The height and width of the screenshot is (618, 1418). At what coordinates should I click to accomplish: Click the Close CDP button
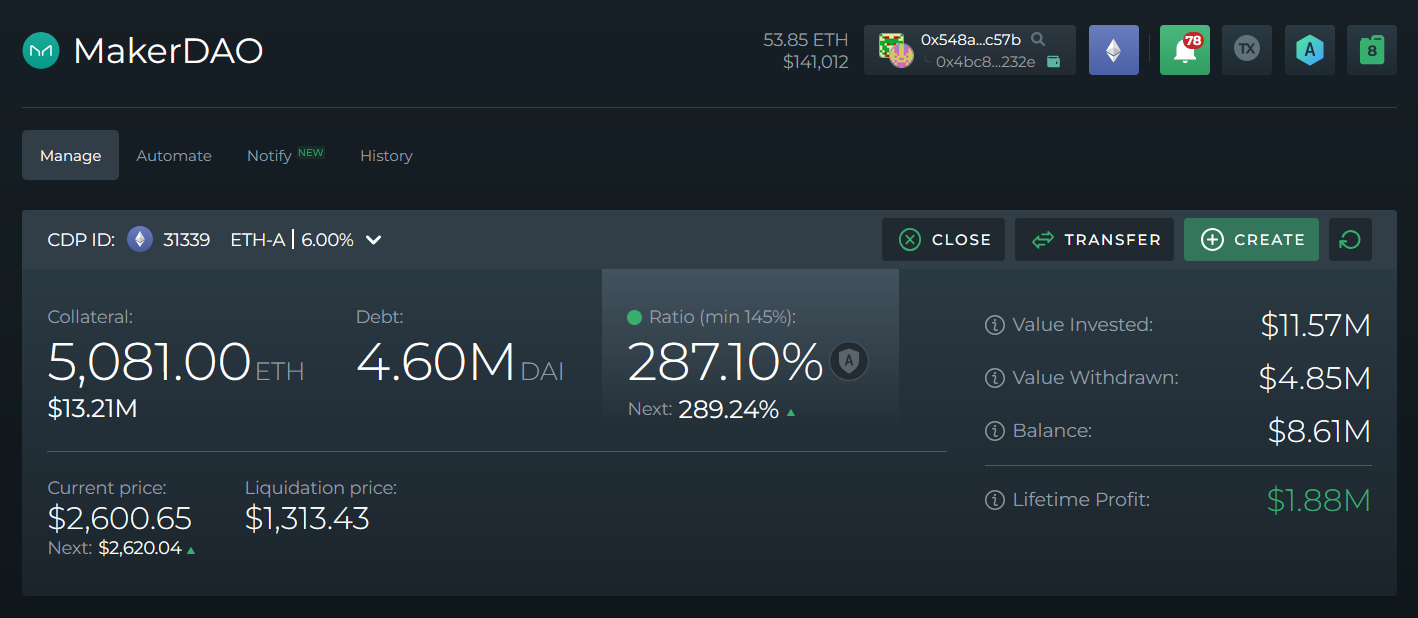[943, 240]
